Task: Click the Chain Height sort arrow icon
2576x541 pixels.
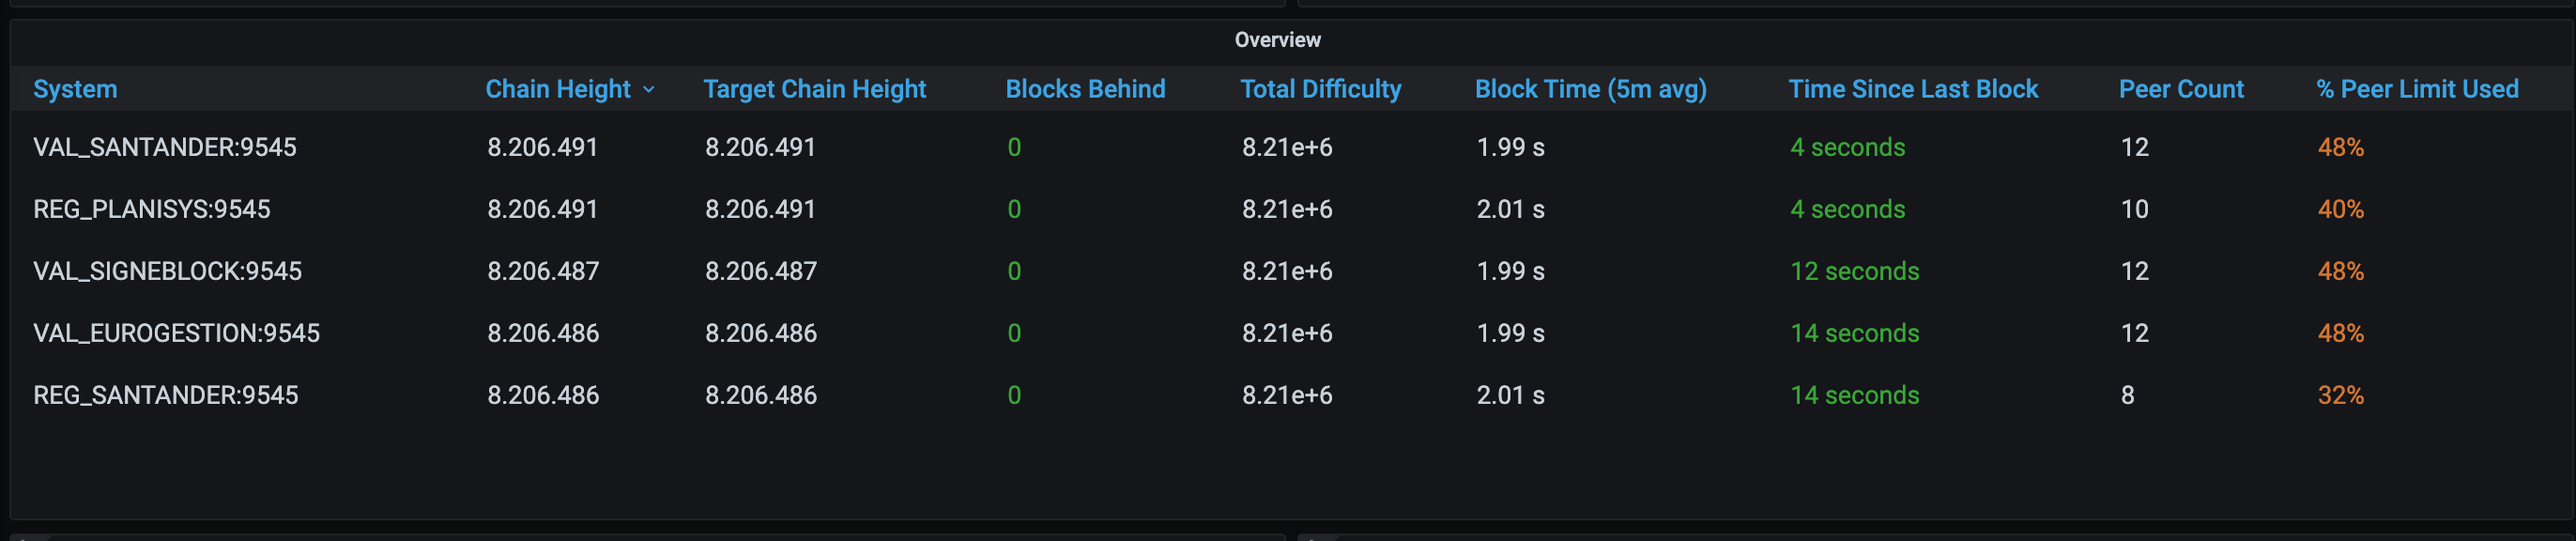Action: (649, 90)
